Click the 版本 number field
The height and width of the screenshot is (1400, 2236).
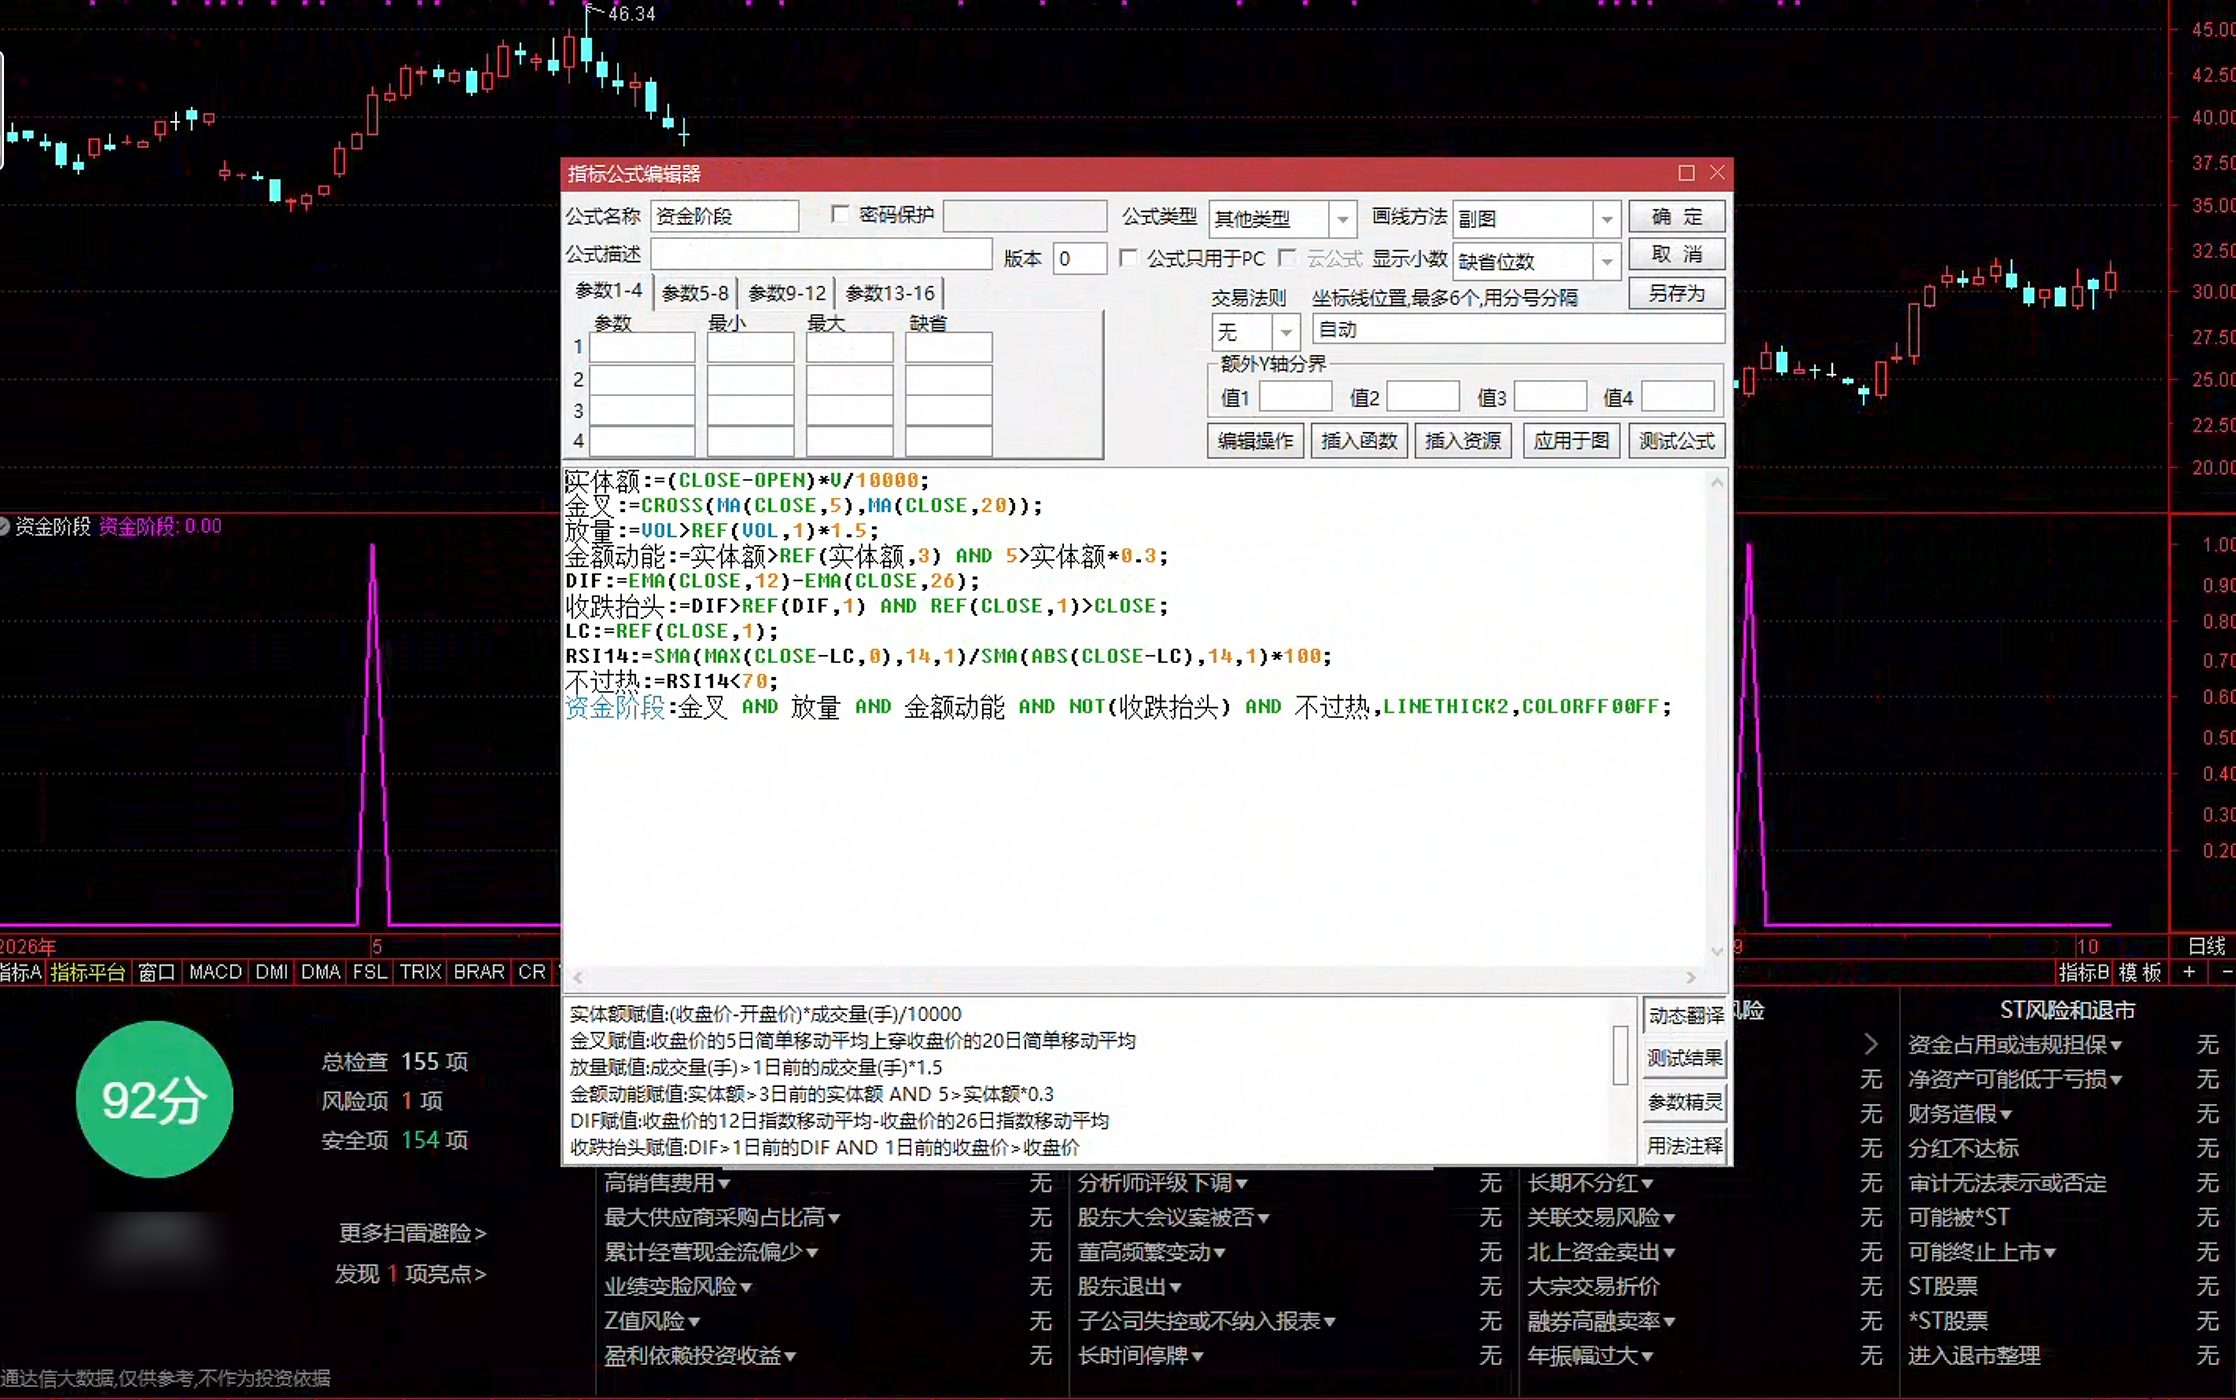tap(1080, 259)
